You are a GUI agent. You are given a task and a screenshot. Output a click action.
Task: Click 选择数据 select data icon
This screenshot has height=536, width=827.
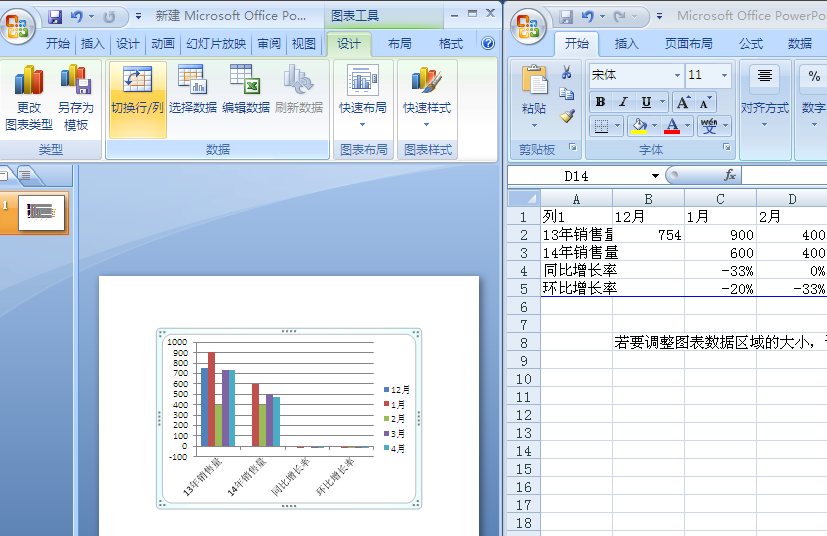tap(193, 89)
